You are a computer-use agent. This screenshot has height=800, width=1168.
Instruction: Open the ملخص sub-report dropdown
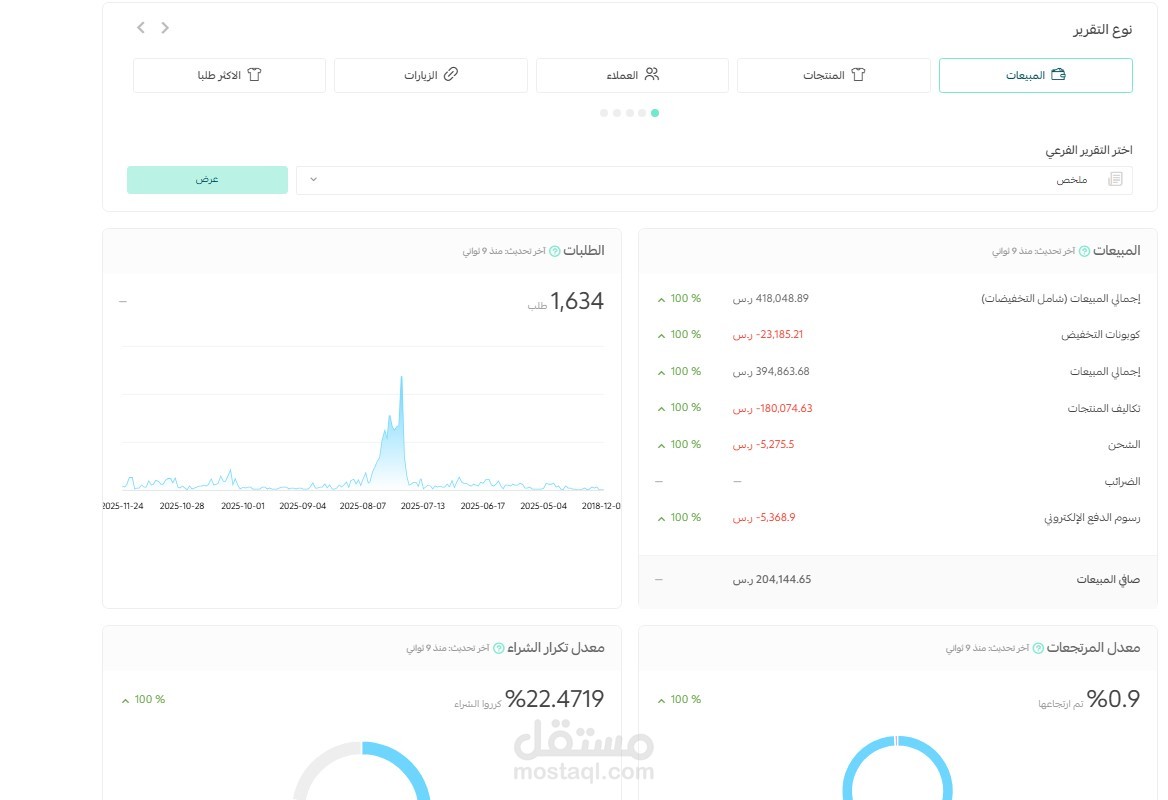click(312, 179)
